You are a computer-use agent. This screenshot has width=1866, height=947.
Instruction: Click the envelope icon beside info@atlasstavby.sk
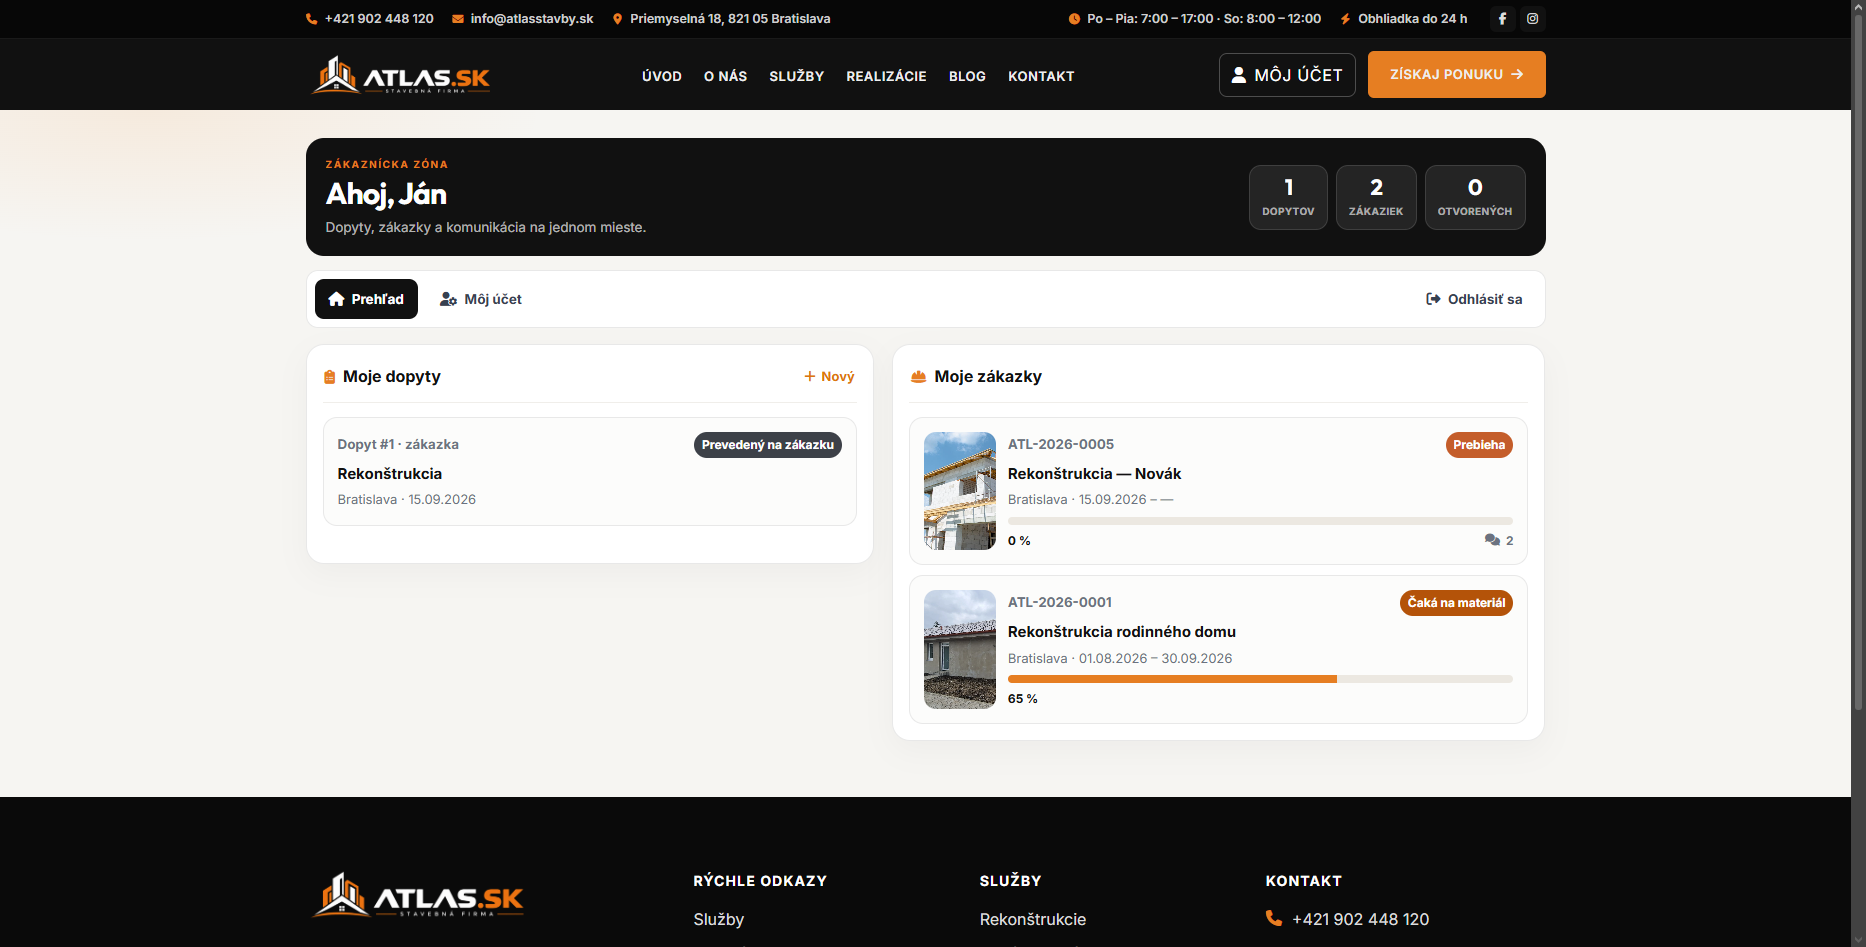[x=458, y=19]
